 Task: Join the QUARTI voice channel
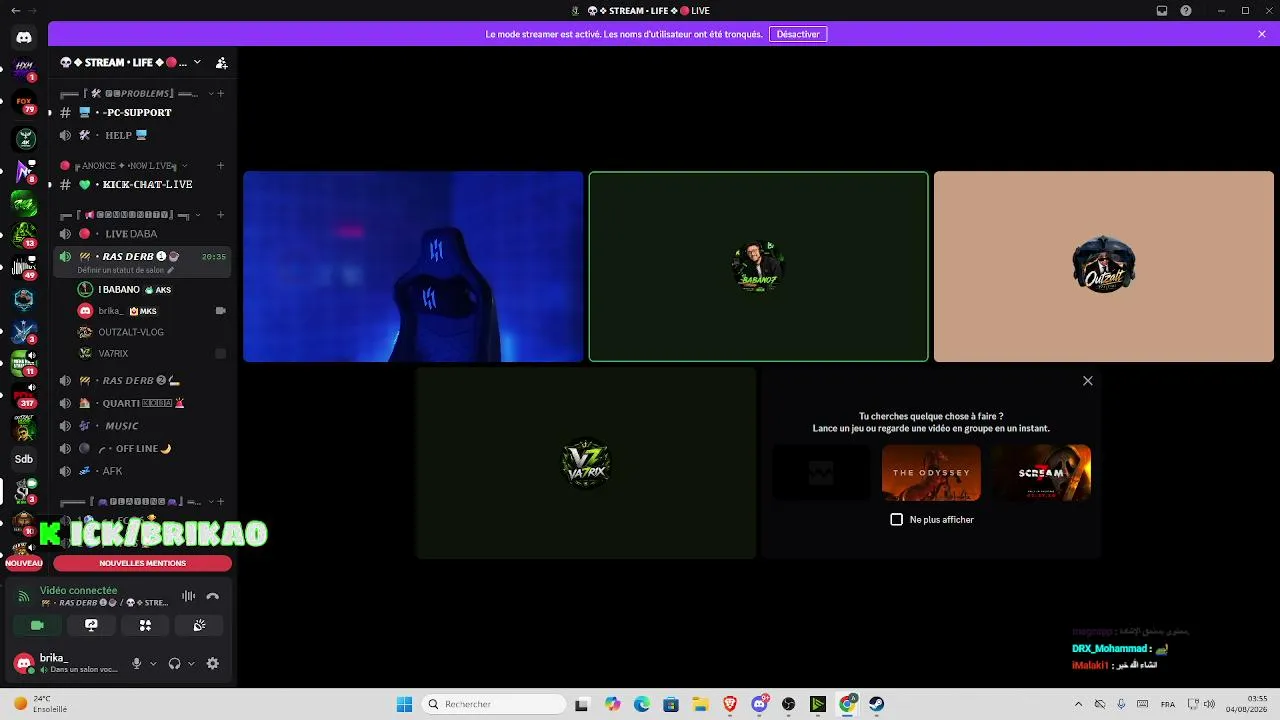(142, 403)
